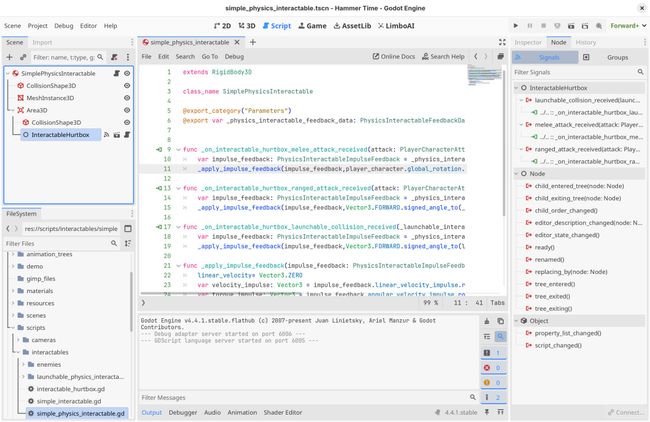Go to previous edited script location
650x422 pixels.
pyautogui.click(x=475, y=56)
